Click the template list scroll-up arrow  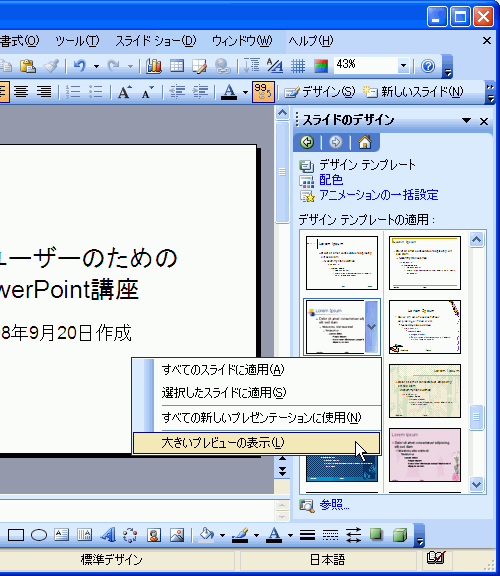476,240
